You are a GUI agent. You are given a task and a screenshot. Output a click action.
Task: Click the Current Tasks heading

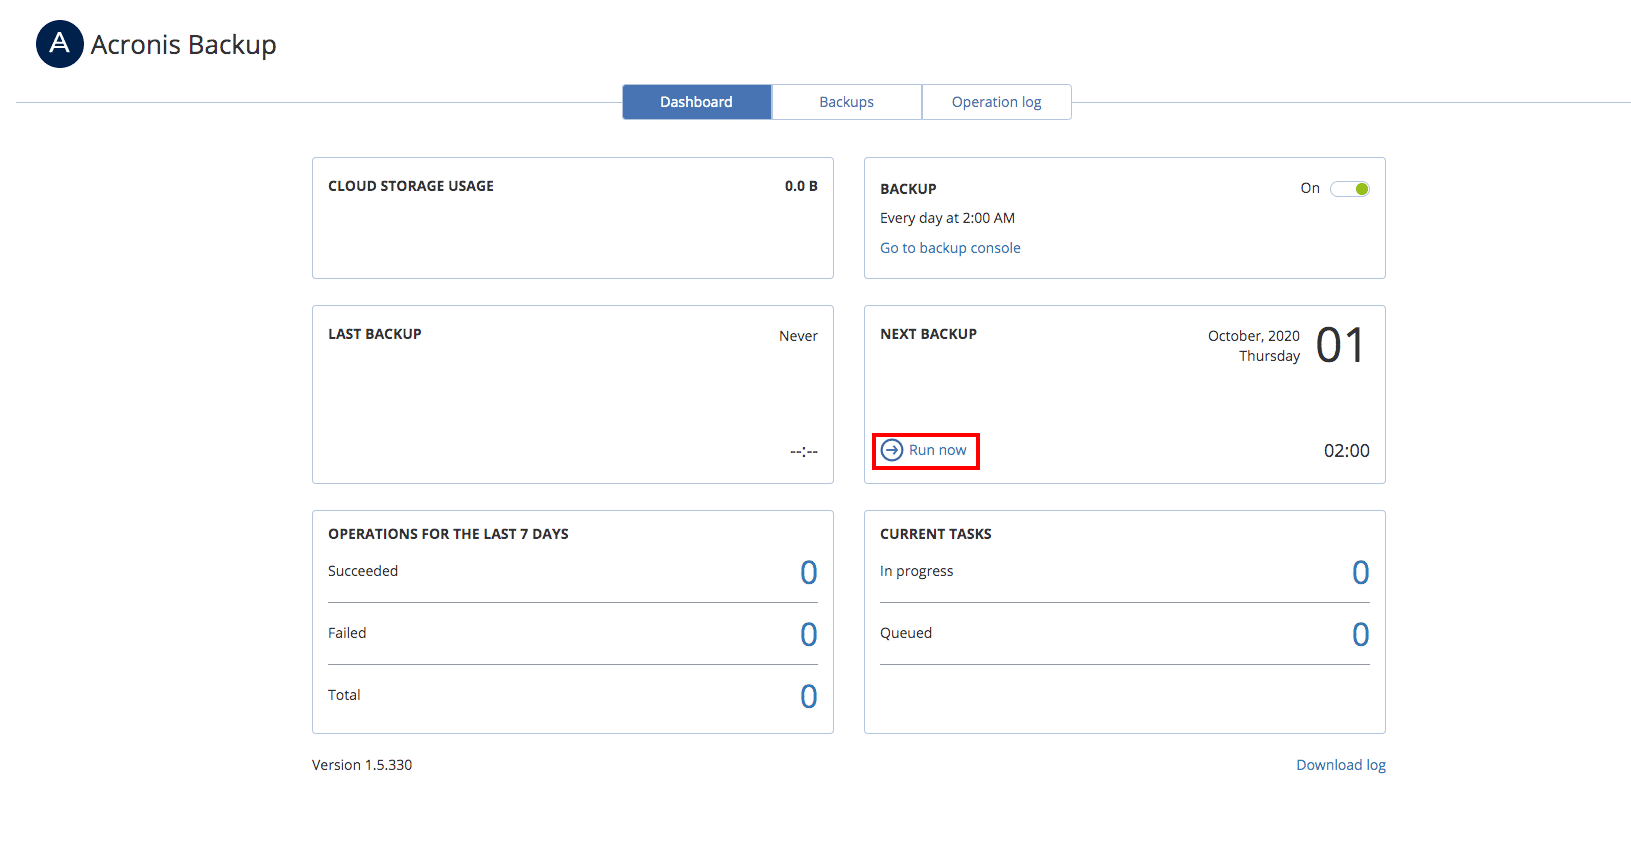point(936,534)
